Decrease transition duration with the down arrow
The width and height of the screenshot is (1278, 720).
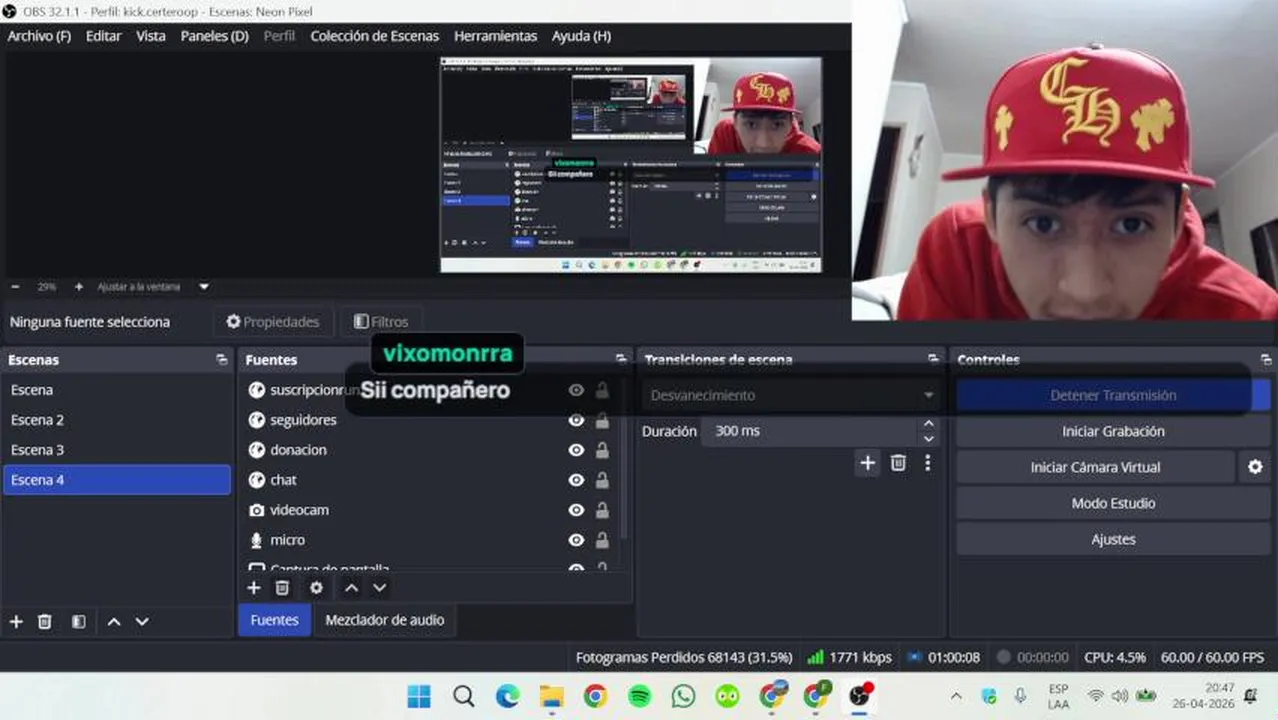pos(929,438)
